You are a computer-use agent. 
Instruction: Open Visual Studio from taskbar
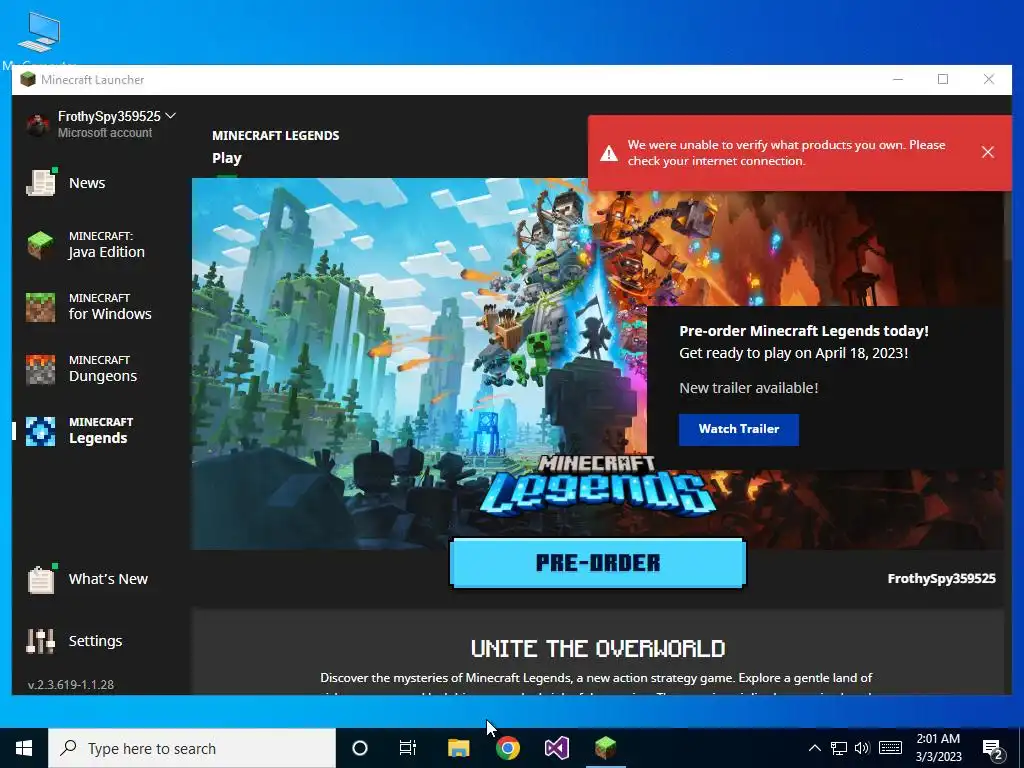(556, 748)
